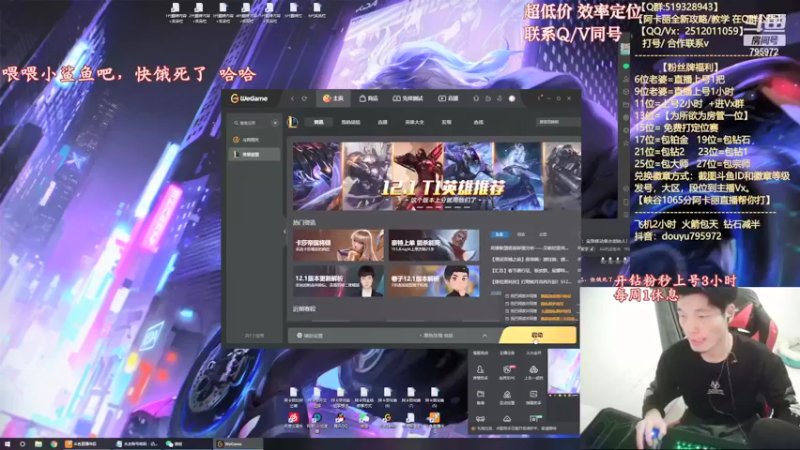This screenshot has height=450, width=800.
Task: Select the 资讯 news sub-tab
Action: pyautogui.click(x=318, y=122)
